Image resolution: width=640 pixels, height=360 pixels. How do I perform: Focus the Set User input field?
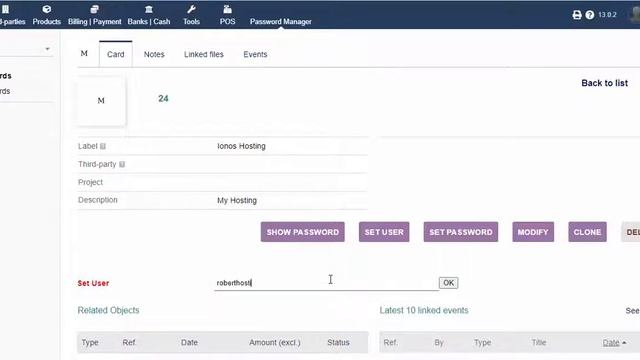point(326,283)
